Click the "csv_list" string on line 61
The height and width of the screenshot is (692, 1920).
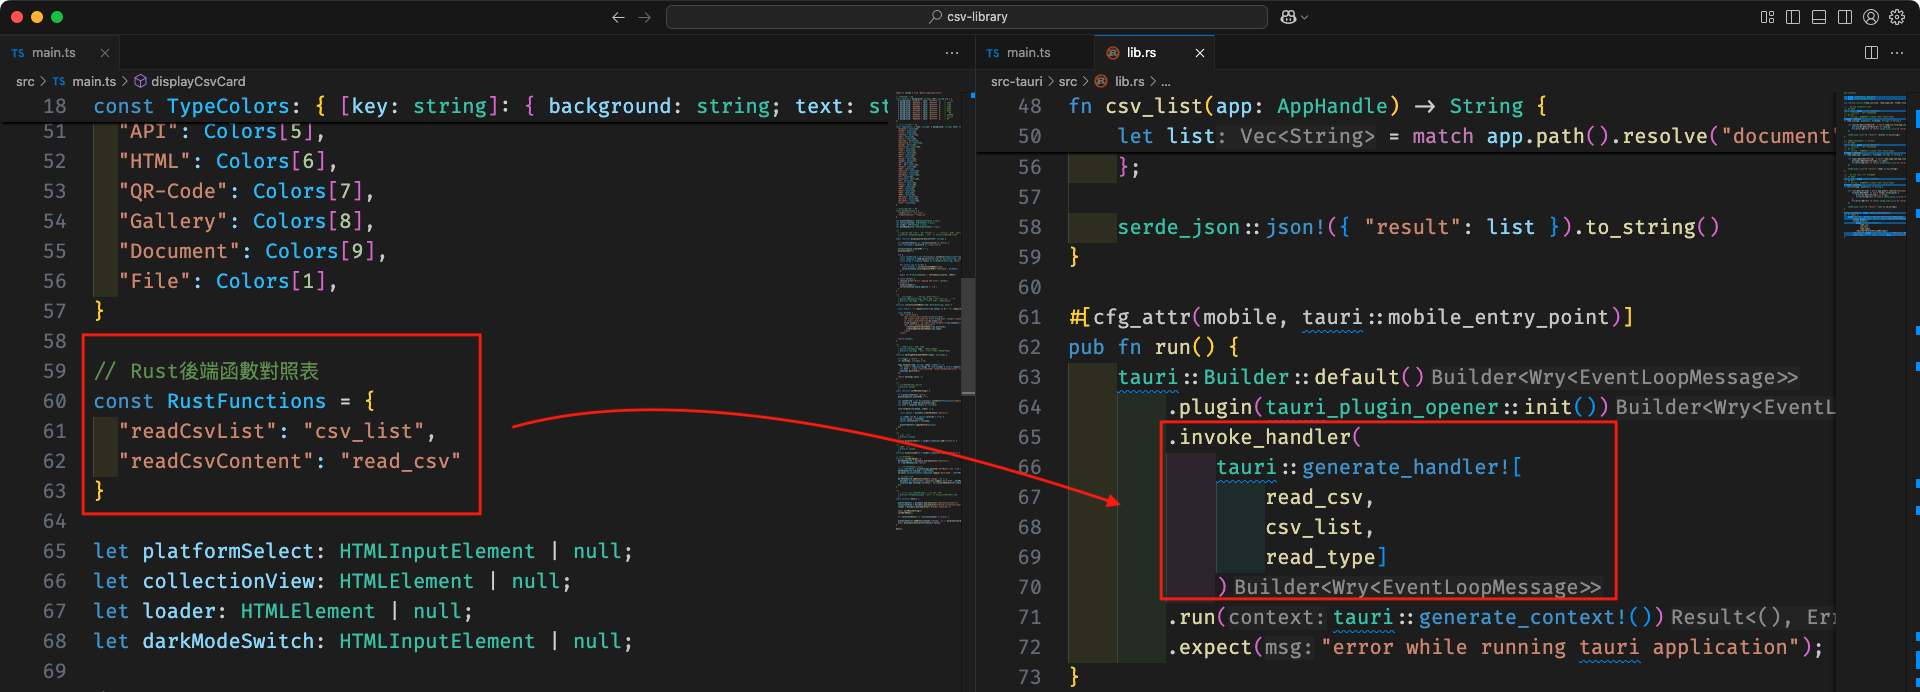(364, 431)
